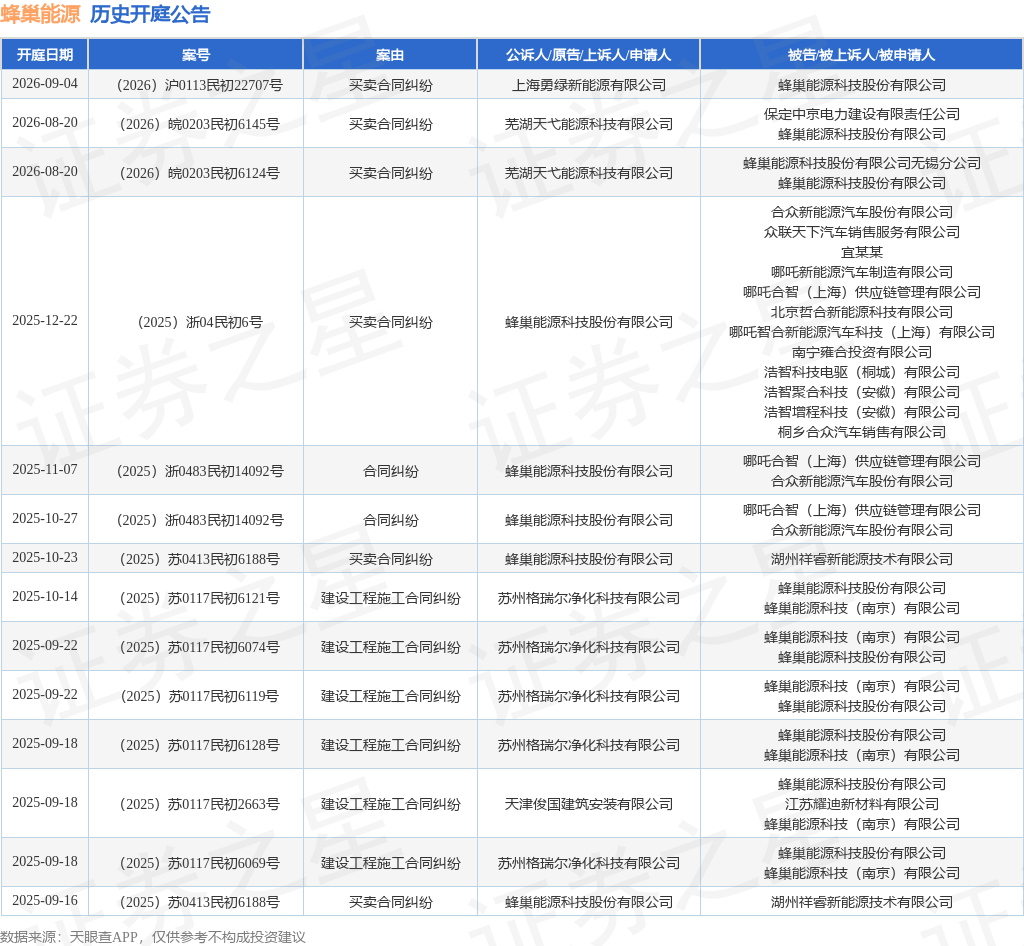Screen dimensions: 1024x946
Task: Click plaintiff 天津俊国建筑安装有限公司
Action: coord(588,804)
